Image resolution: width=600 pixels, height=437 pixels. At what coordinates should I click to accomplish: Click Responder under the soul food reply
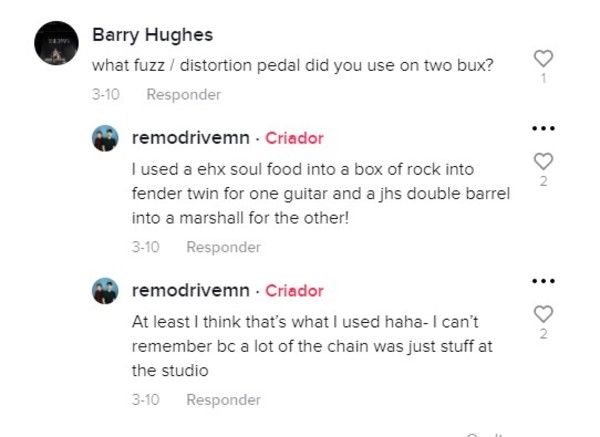223,247
